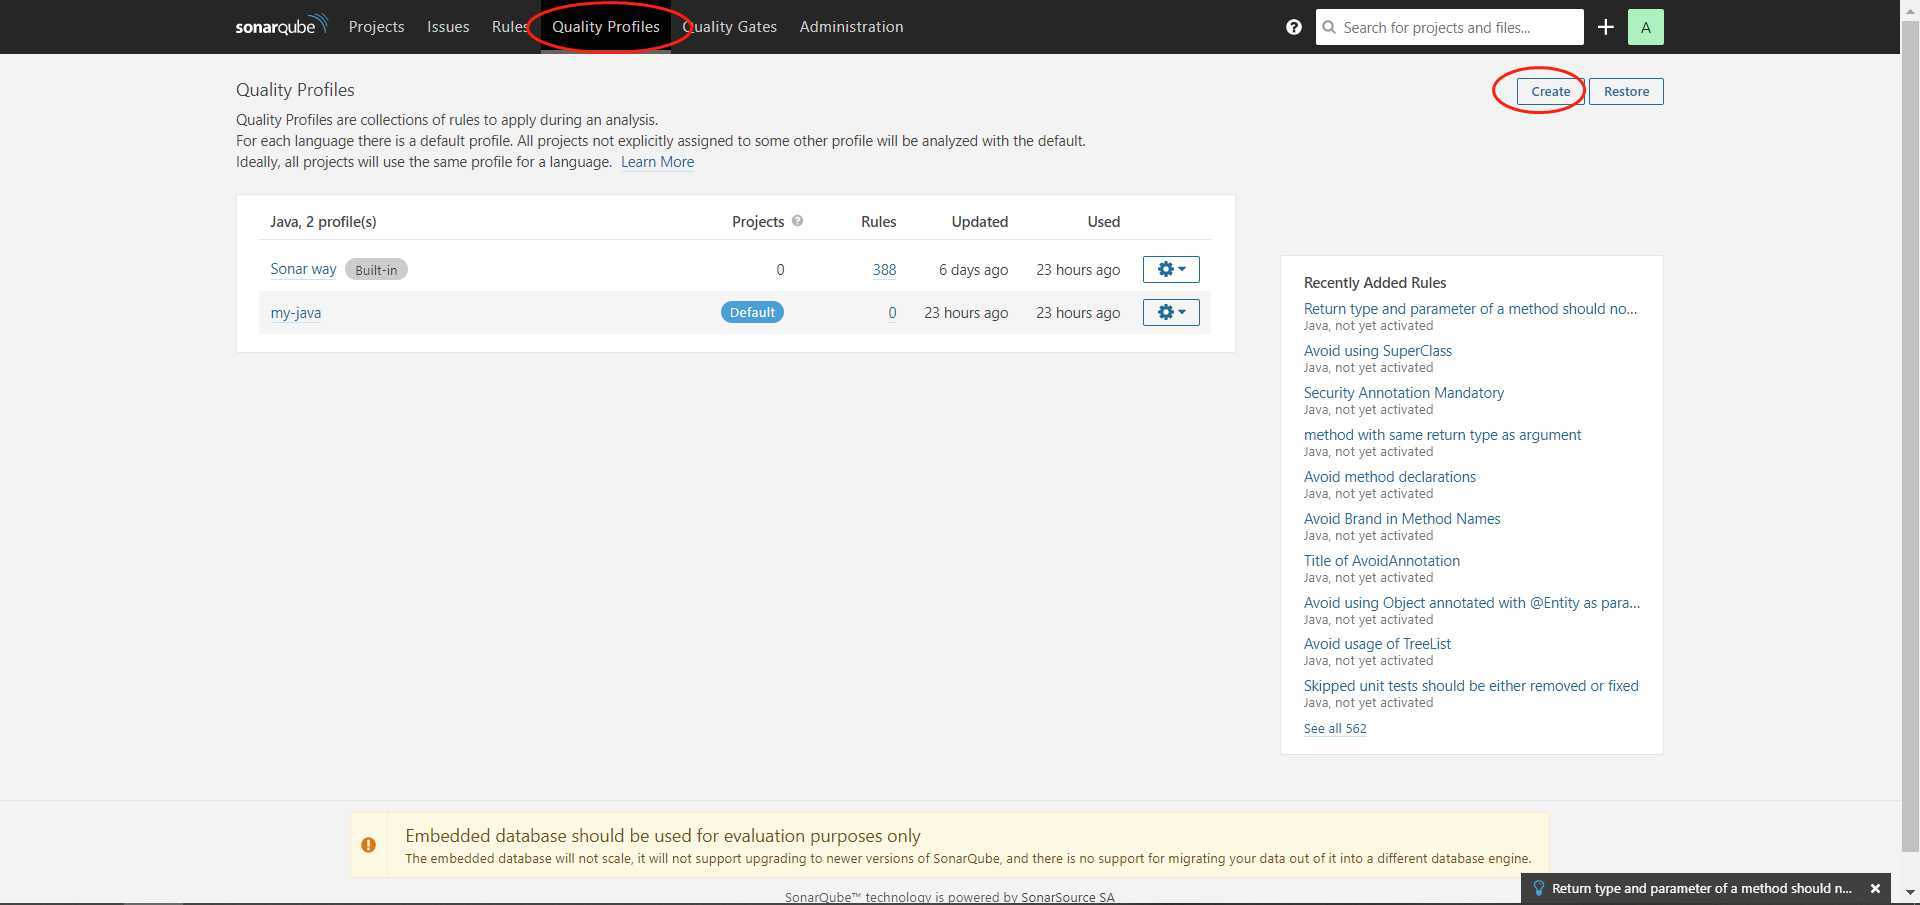Select Quality Profiles tab

(606, 27)
